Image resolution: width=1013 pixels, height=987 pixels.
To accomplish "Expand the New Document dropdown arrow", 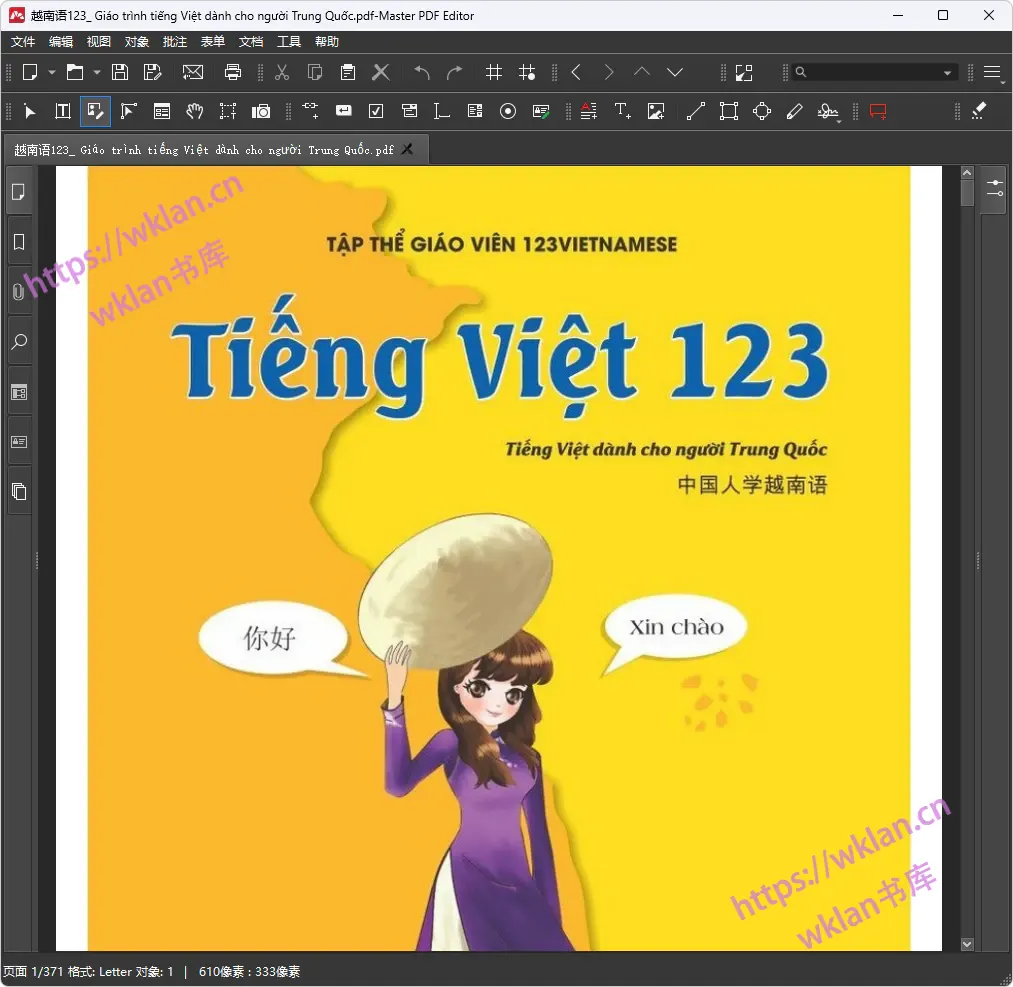I will click(x=52, y=72).
